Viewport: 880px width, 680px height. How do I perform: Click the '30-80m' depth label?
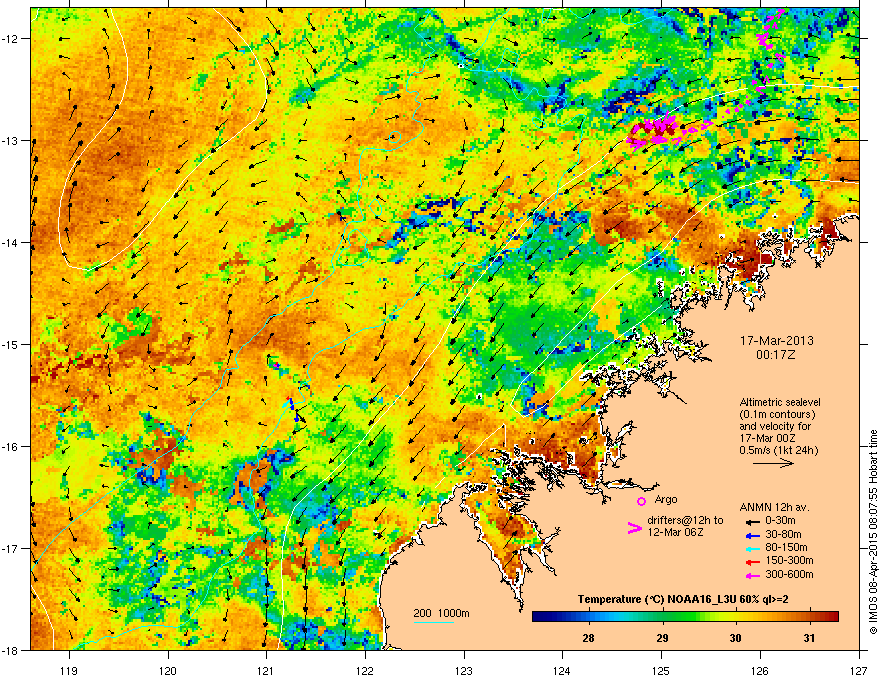tap(783, 534)
